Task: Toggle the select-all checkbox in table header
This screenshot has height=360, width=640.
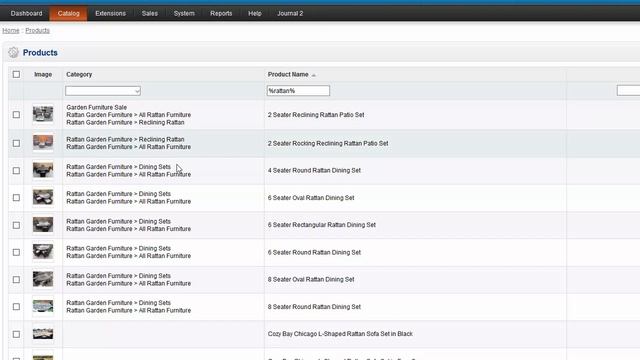Action: (16, 74)
